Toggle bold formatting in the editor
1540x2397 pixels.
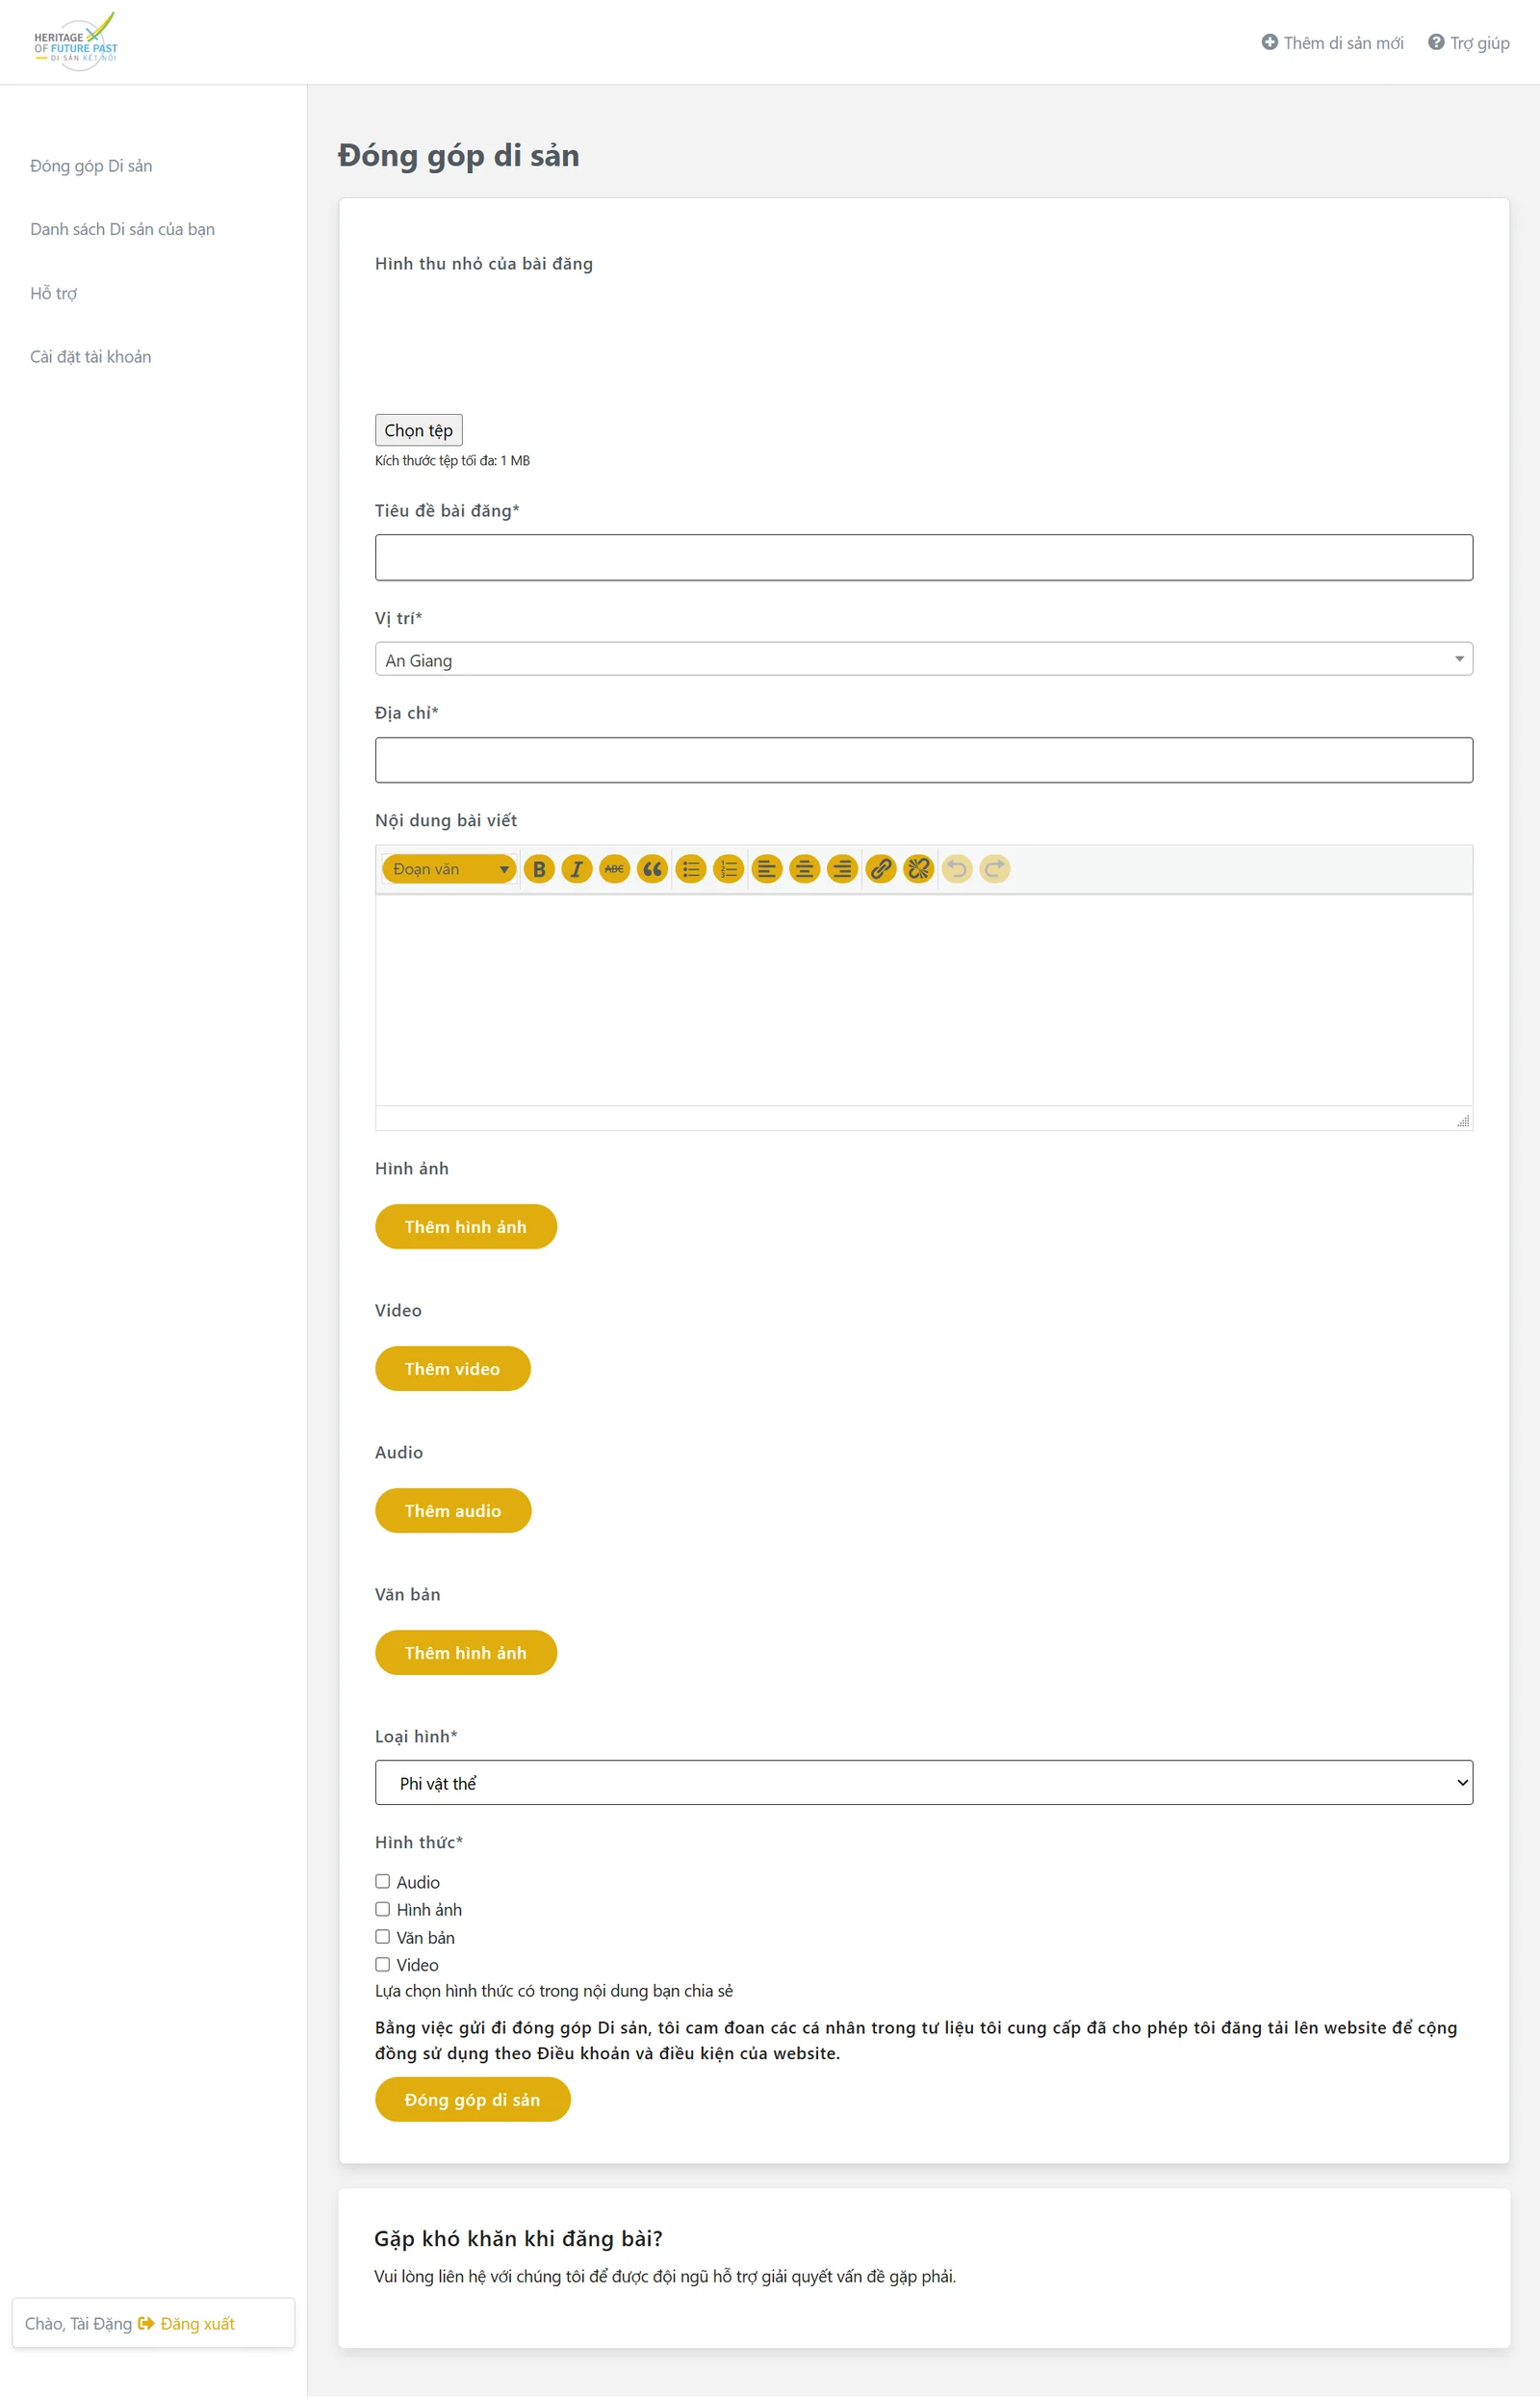[x=539, y=869]
